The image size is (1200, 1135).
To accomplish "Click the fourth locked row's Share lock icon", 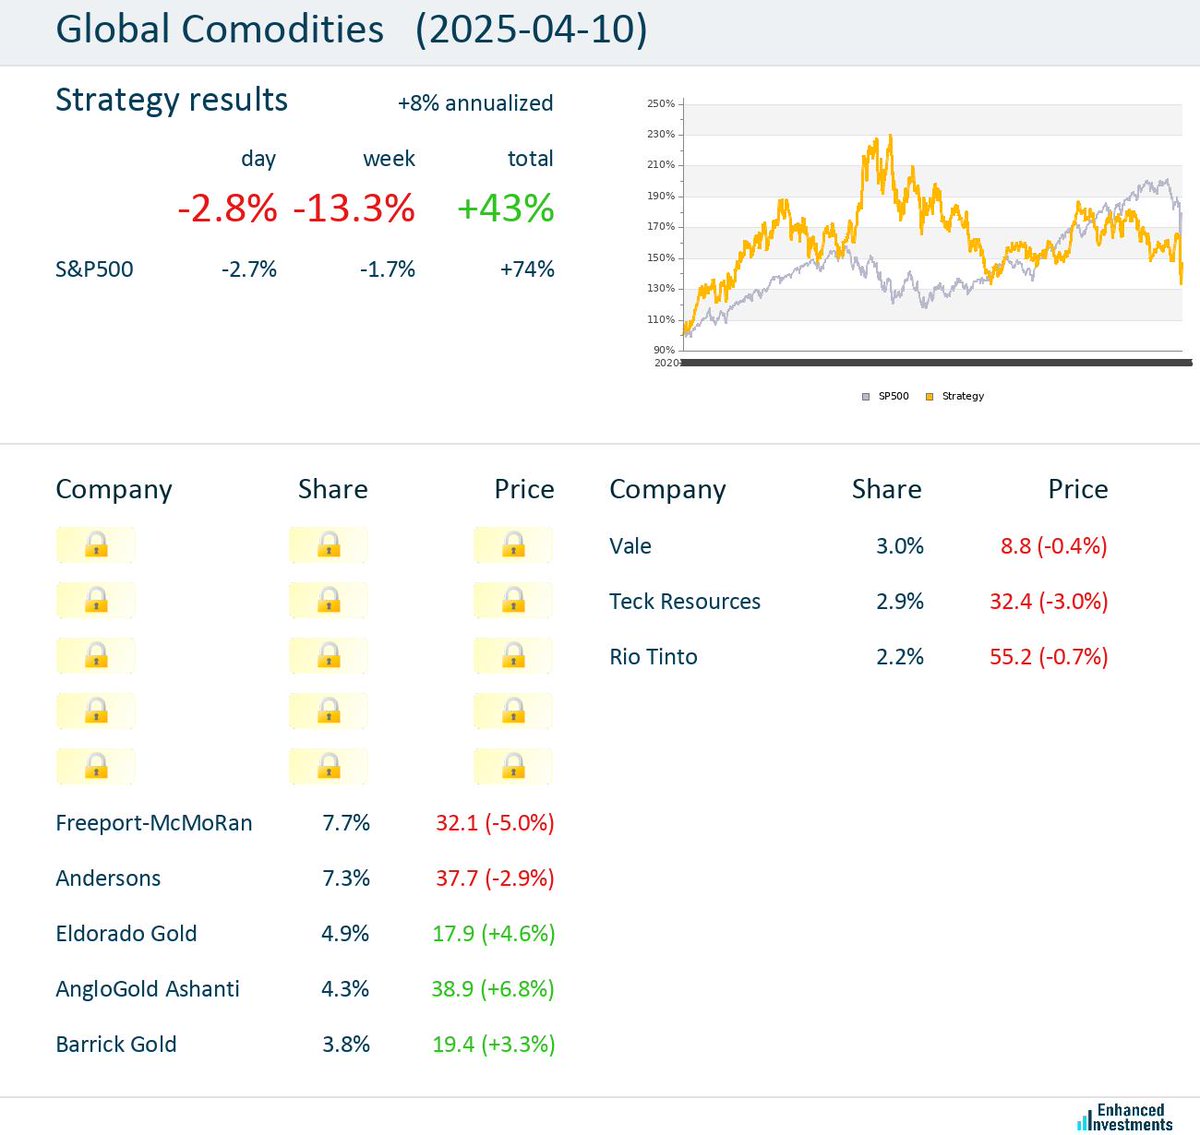I will click(329, 711).
